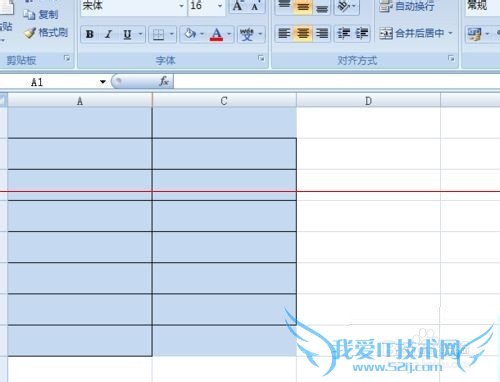
Task: Middle align cell content
Action: 303,6
